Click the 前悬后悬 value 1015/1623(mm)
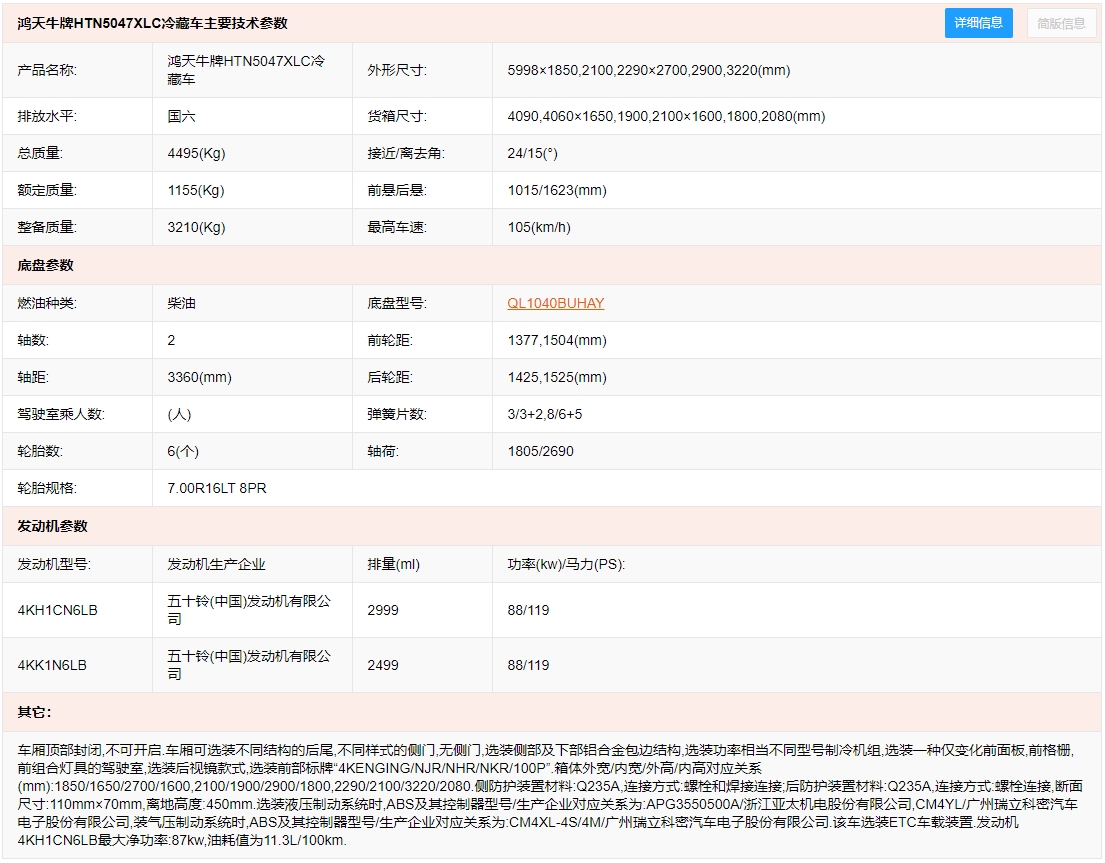 pyautogui.click(x=557, y=190)
